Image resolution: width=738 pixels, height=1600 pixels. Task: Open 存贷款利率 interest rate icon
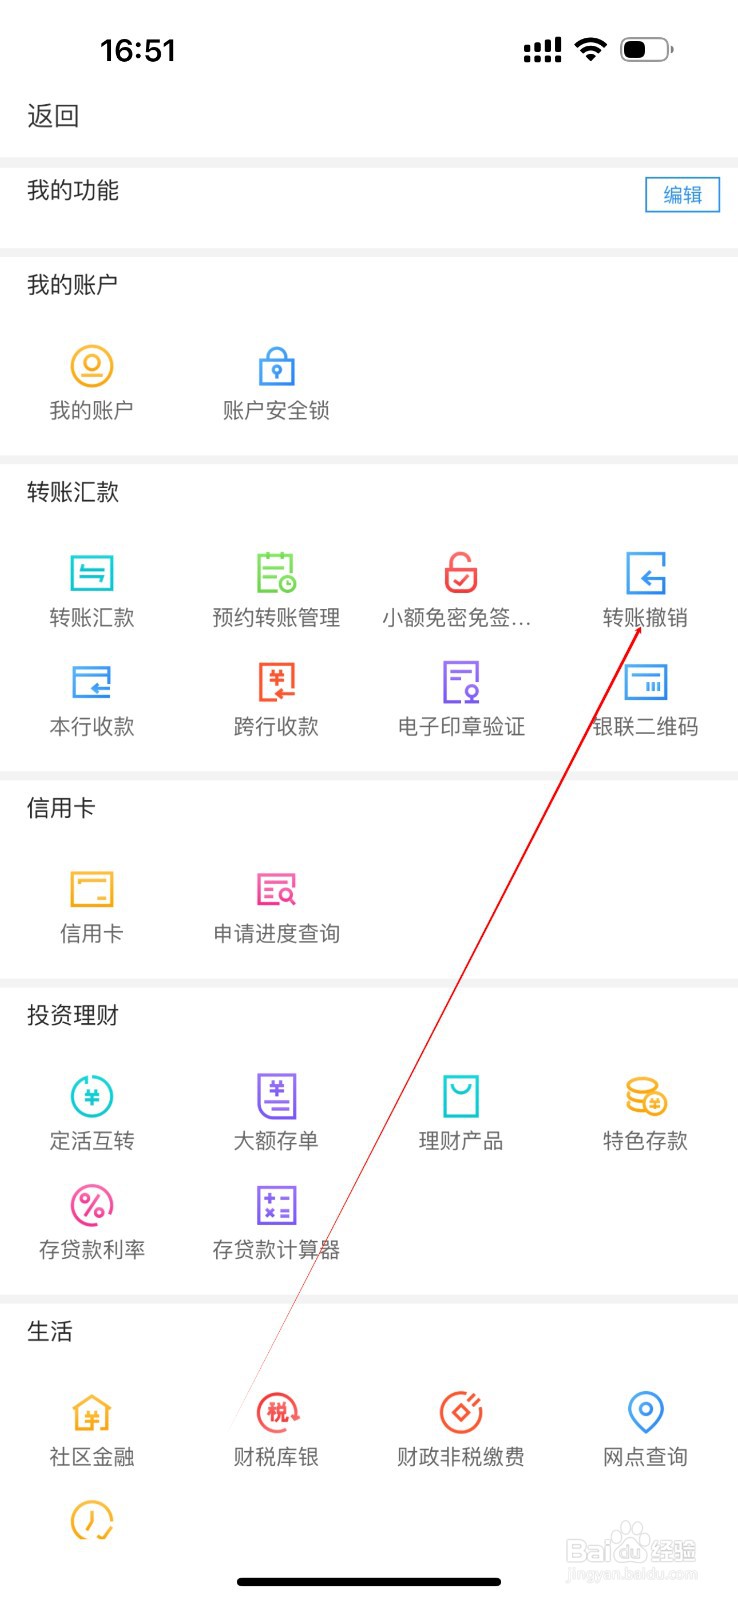pos(92,1205)
